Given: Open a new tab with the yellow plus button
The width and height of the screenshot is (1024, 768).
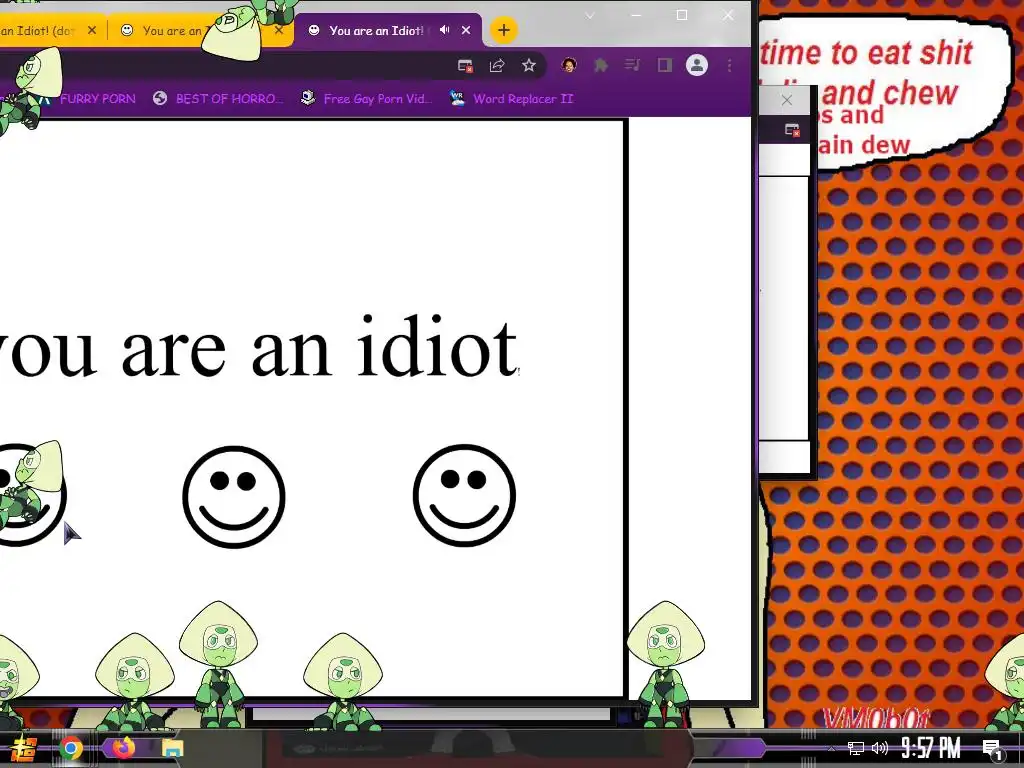Looking at the screenshot, I should click(504, 30).
